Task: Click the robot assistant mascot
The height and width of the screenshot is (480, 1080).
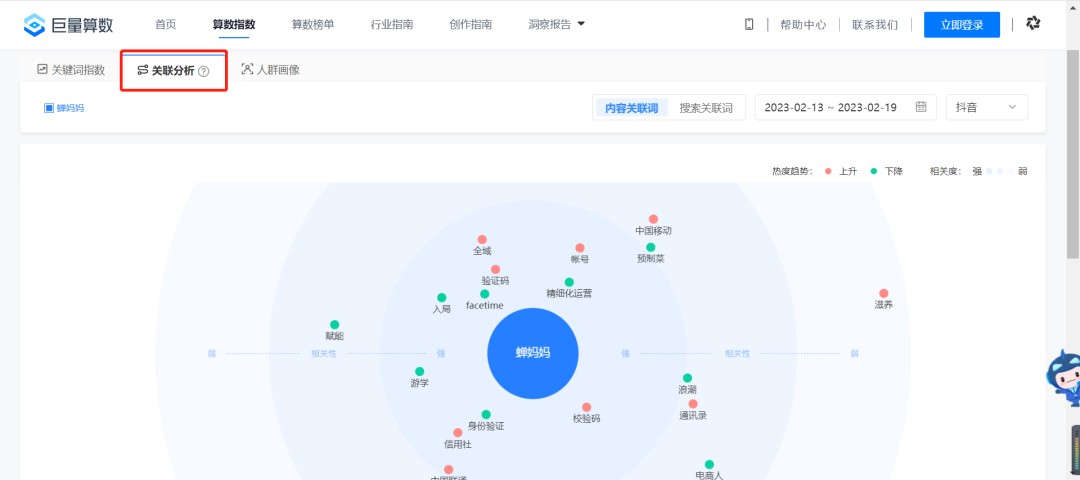Action: point(1063,379)
